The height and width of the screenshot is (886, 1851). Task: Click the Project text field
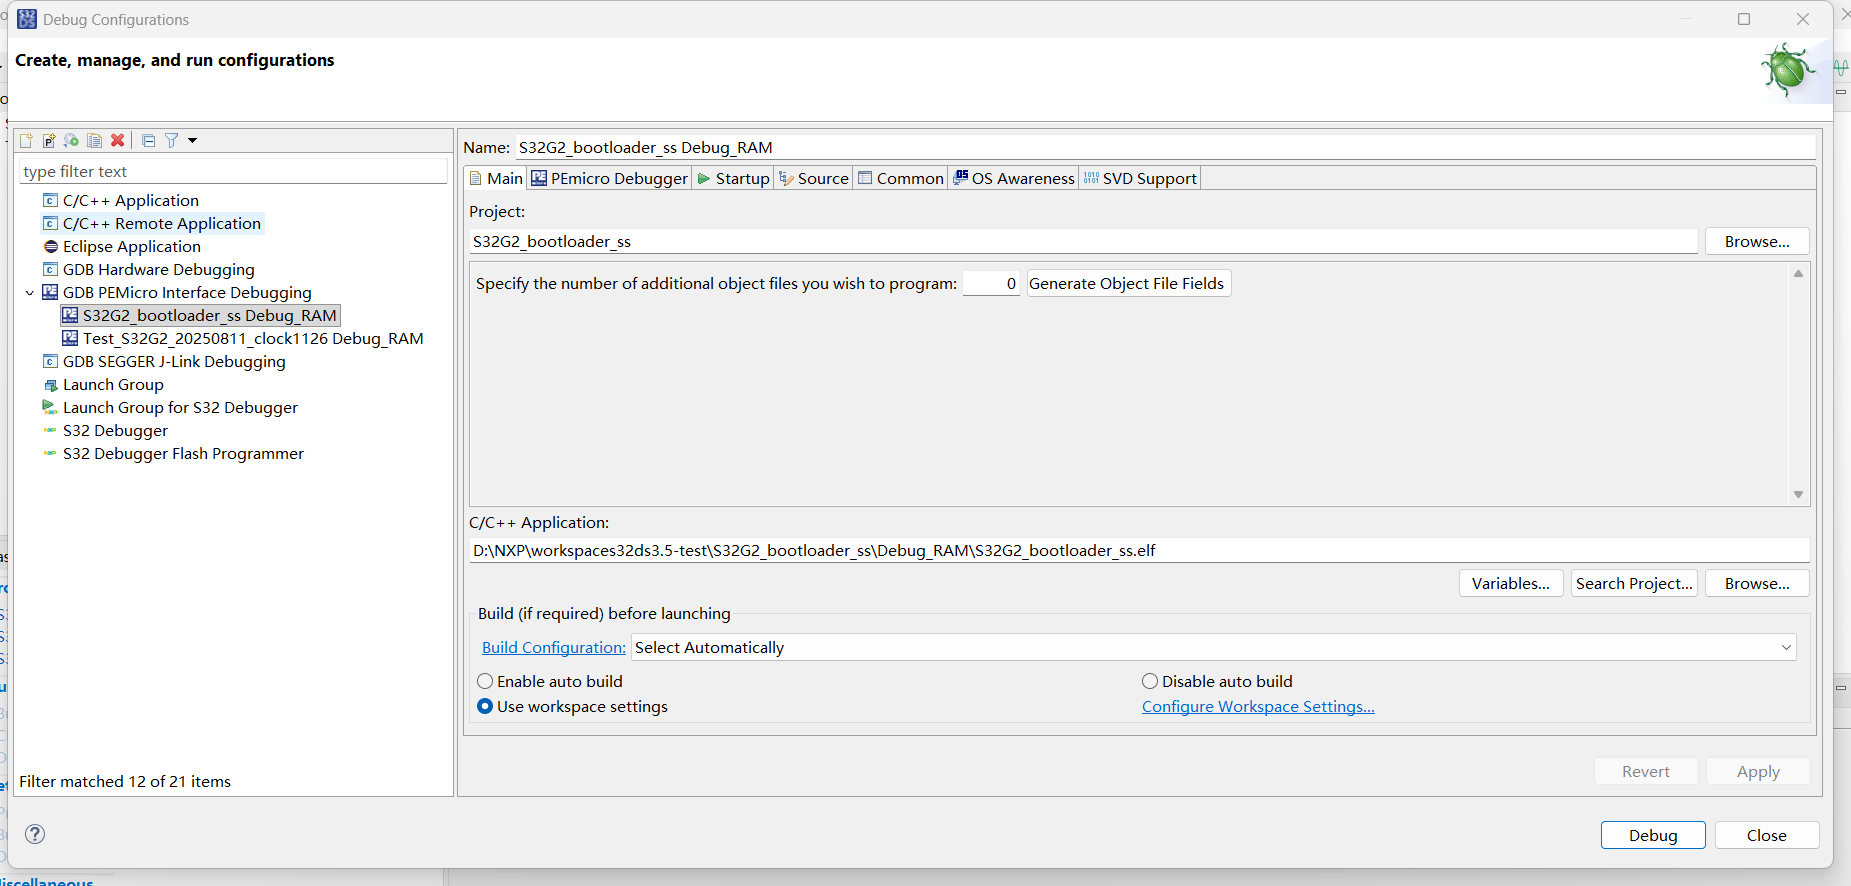coord(1083,242)
